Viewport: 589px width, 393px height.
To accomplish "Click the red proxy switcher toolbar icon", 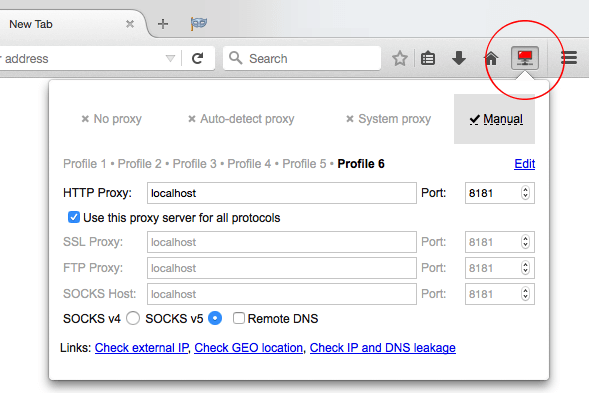I will point(525,58).
